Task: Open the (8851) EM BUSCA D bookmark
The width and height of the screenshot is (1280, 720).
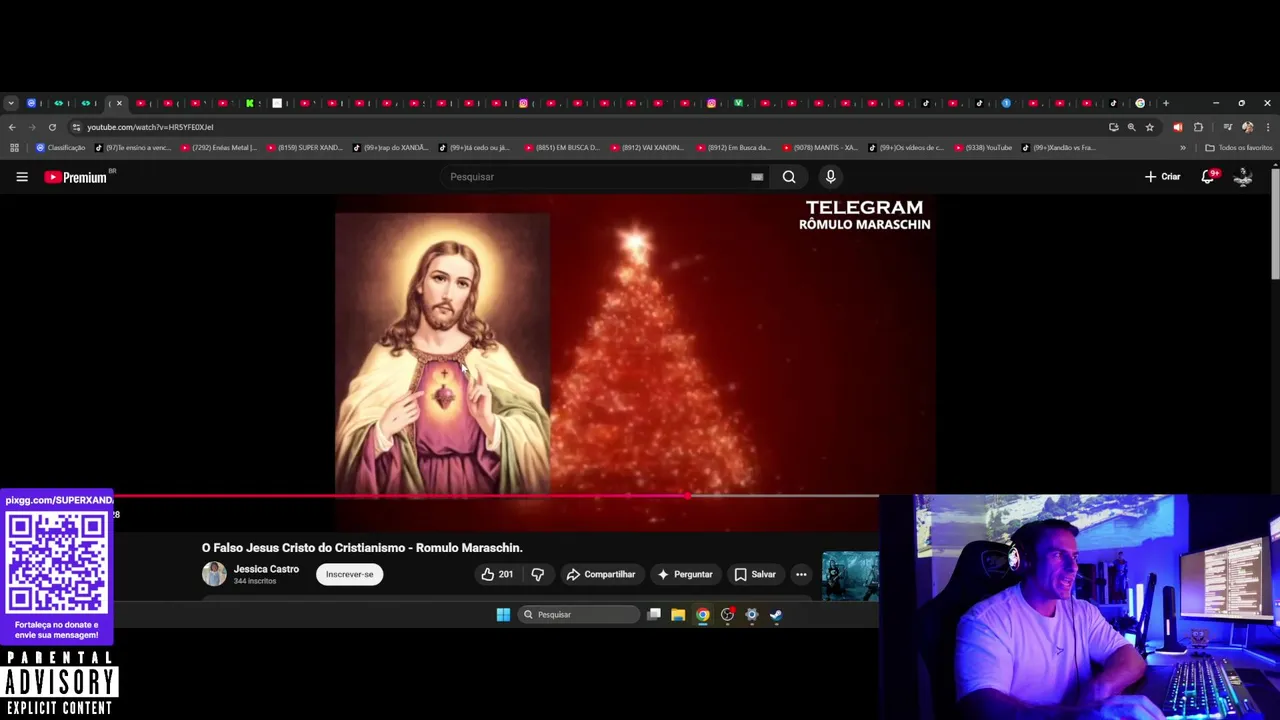Action: (x=562, y=148)
